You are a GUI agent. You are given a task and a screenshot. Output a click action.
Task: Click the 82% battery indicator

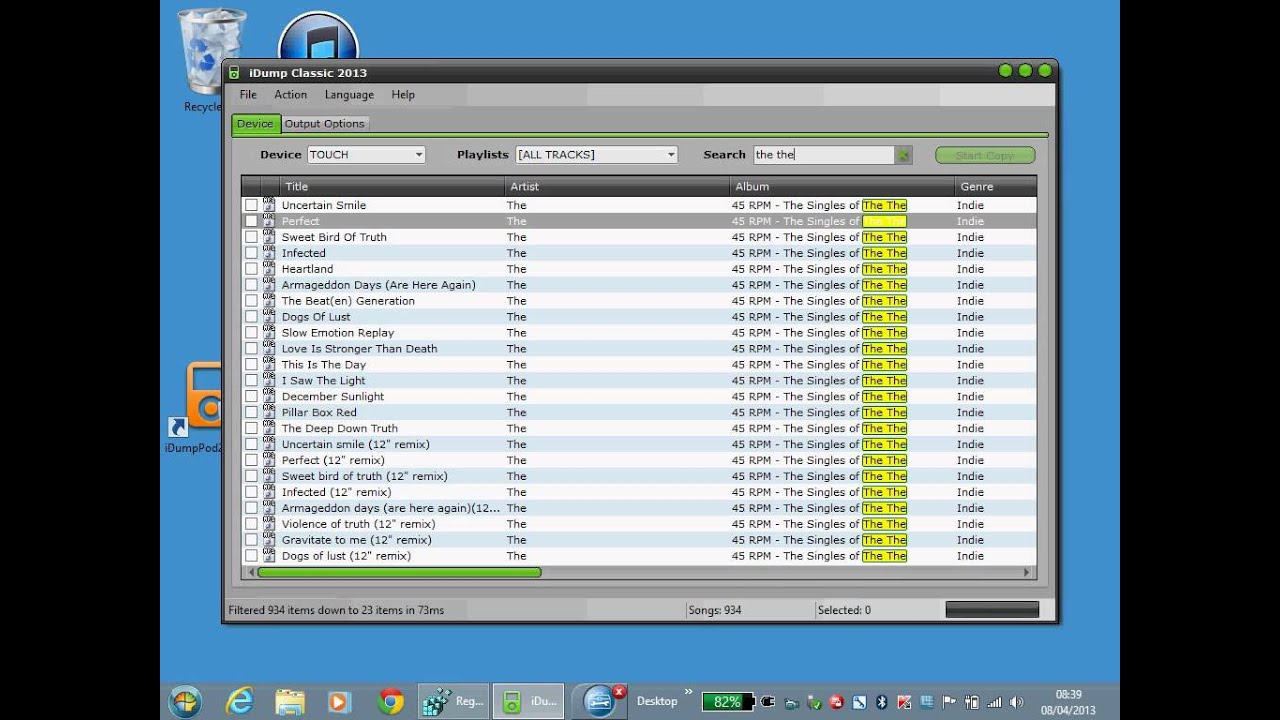click(727, 702)
